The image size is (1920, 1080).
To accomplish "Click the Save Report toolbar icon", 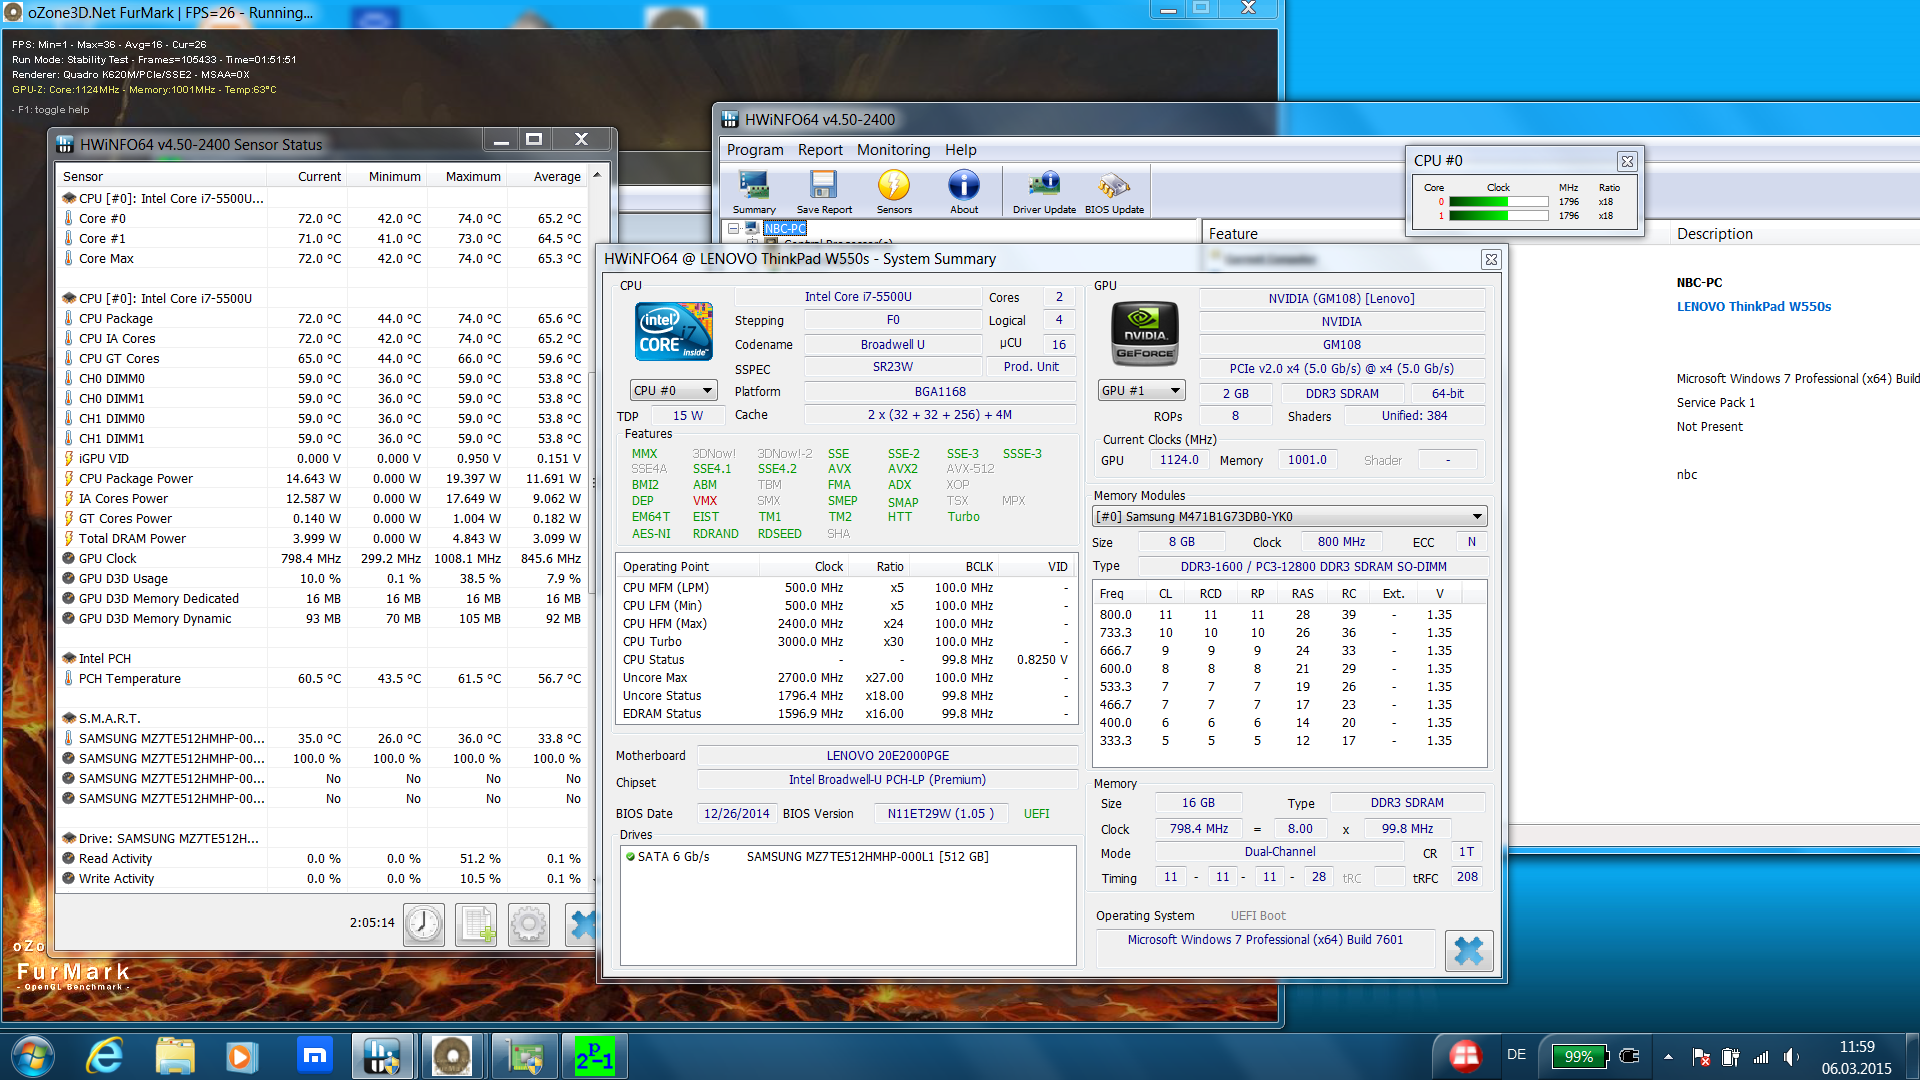I will click(x=824, y=192).
